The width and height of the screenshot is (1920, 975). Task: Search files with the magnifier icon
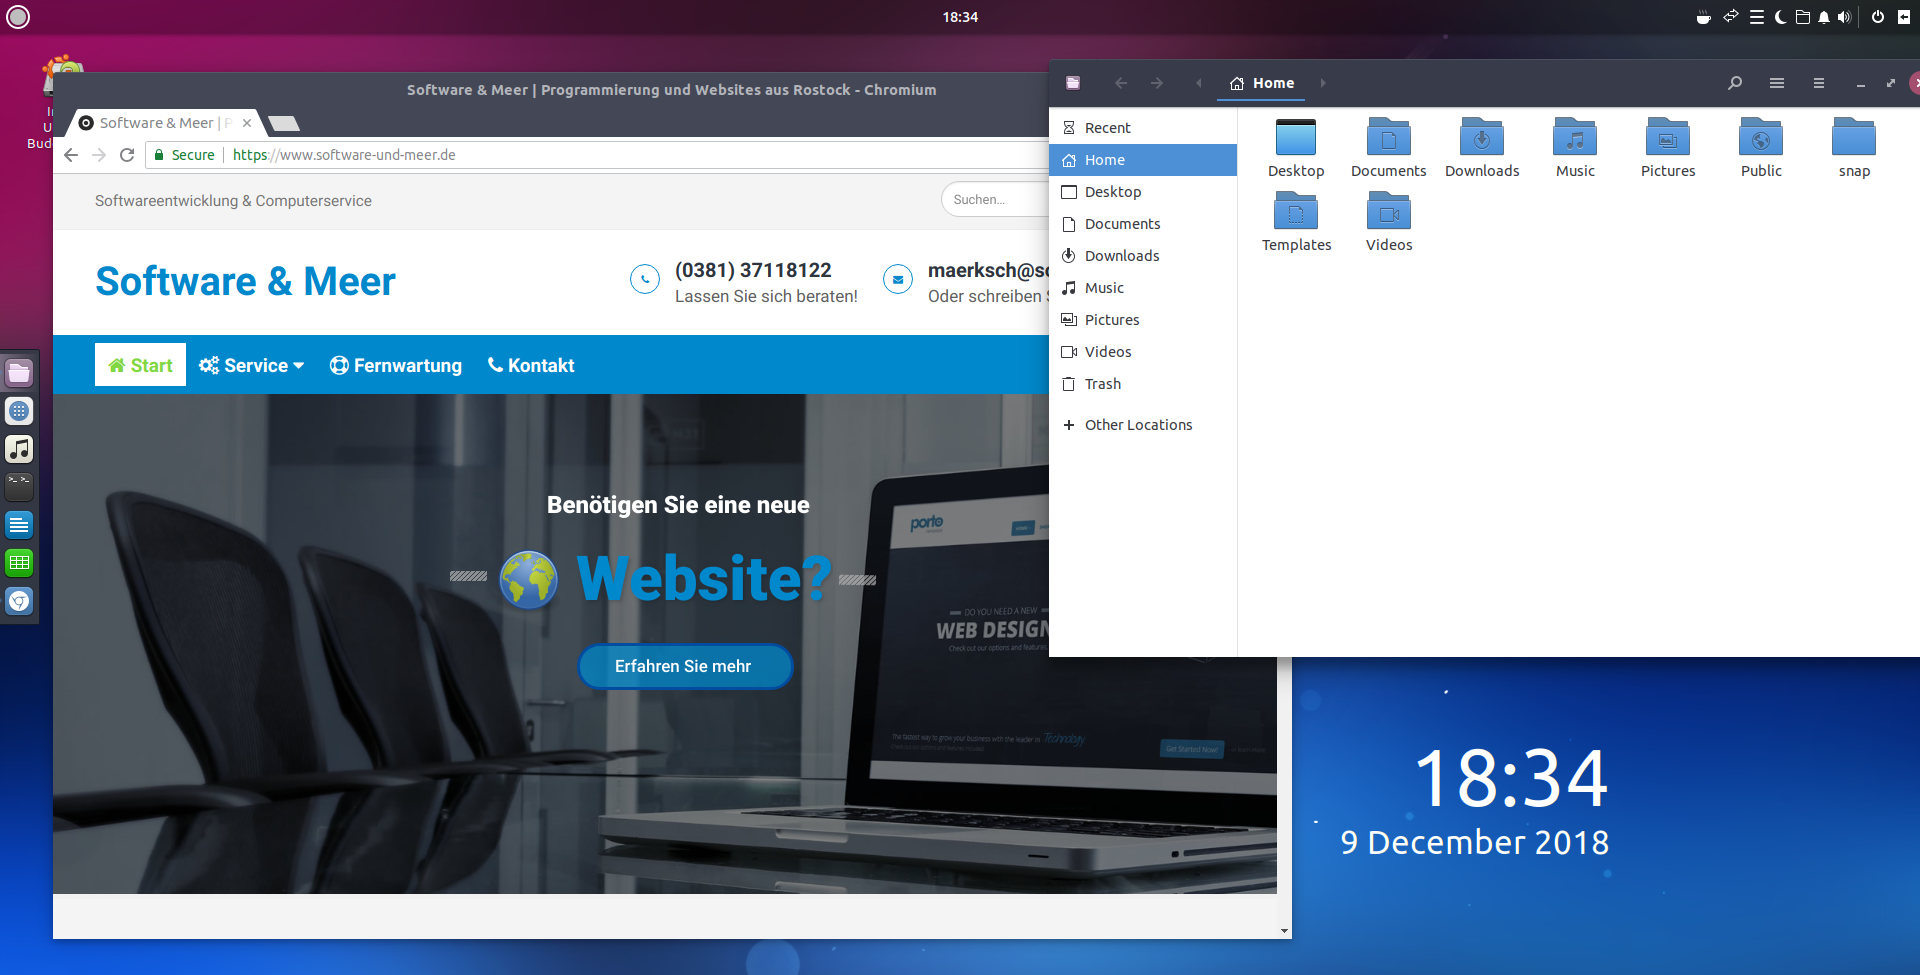click(x=1735, y=83)
